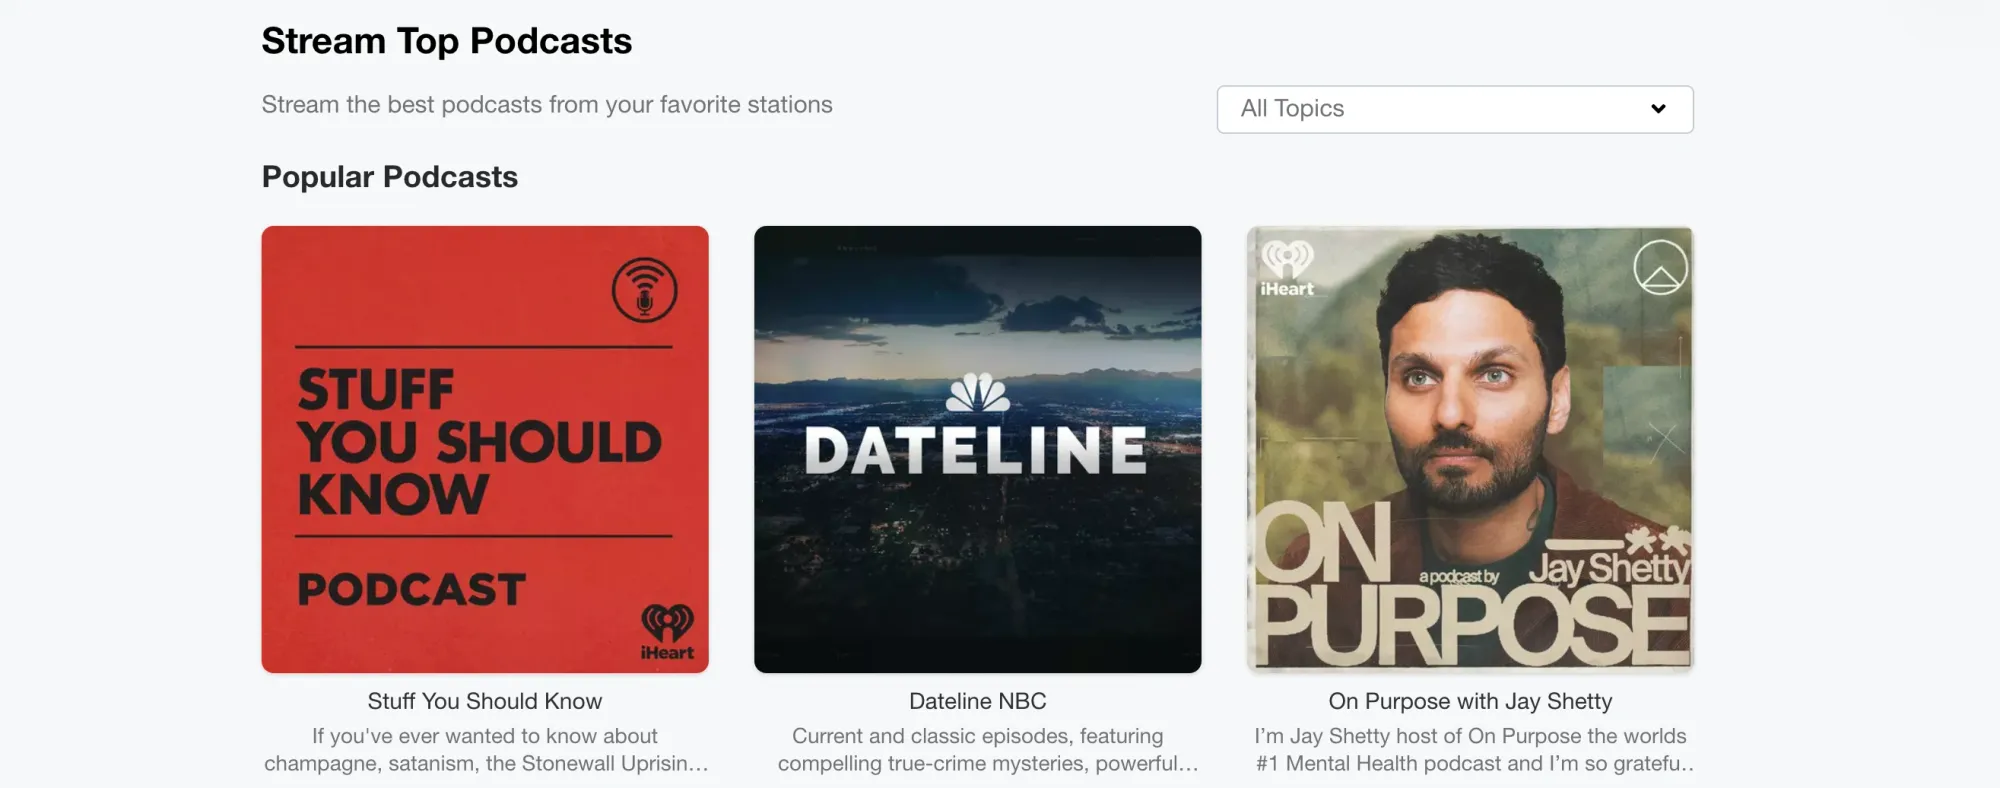The image size is (2000, 788).
Task: Open the Dateline NBC title link
Action: point(978,701)
